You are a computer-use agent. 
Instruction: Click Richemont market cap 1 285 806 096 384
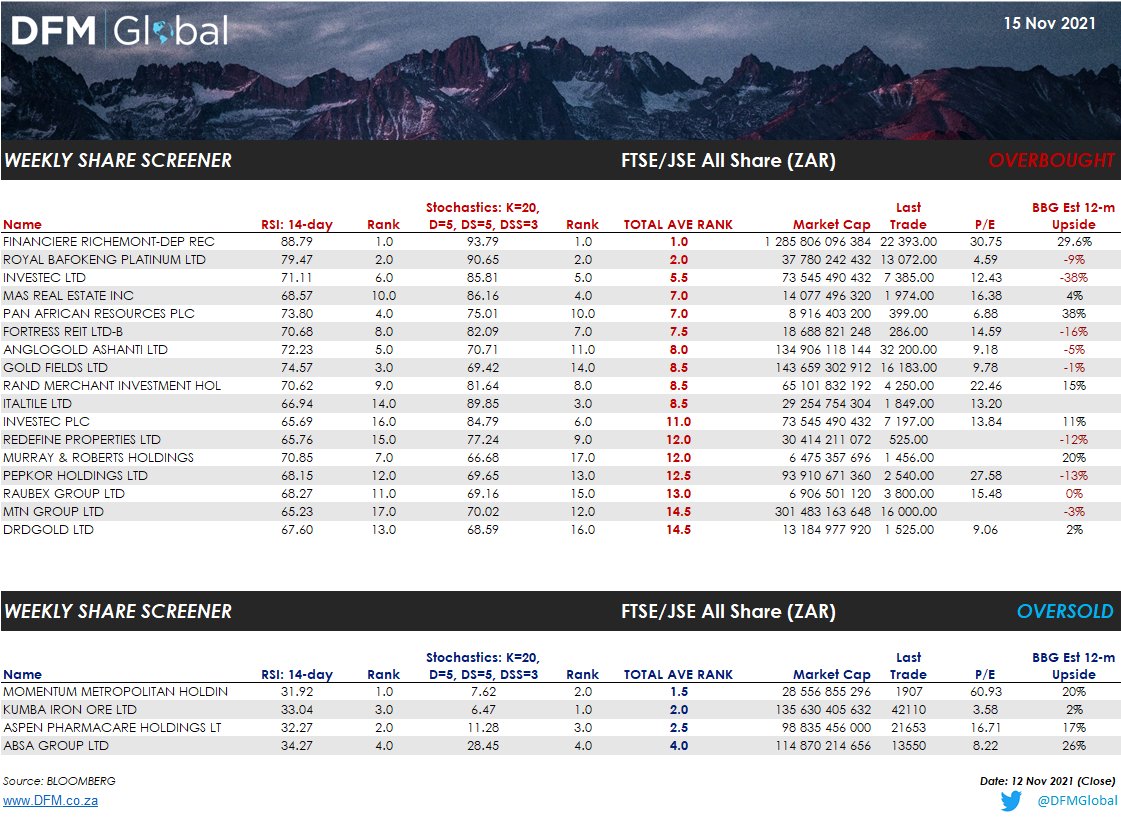[x=818, y=242]
